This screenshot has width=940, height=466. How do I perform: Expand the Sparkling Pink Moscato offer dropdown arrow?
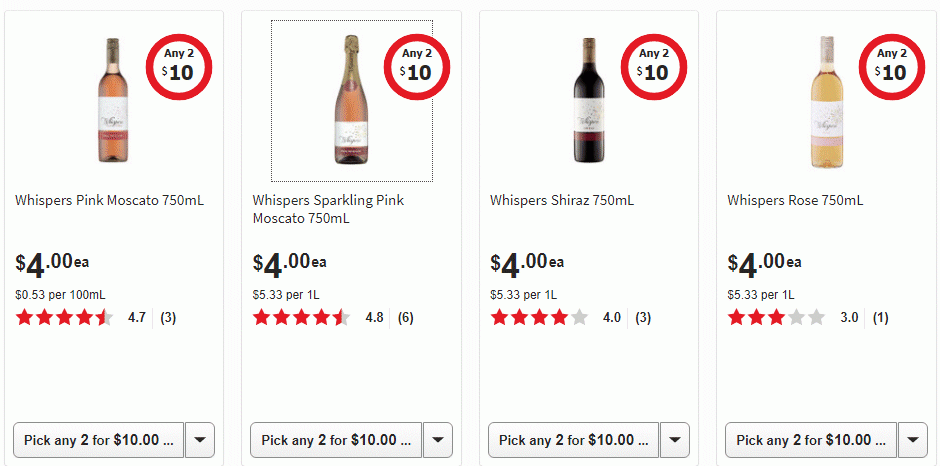[x=438, y=440]
